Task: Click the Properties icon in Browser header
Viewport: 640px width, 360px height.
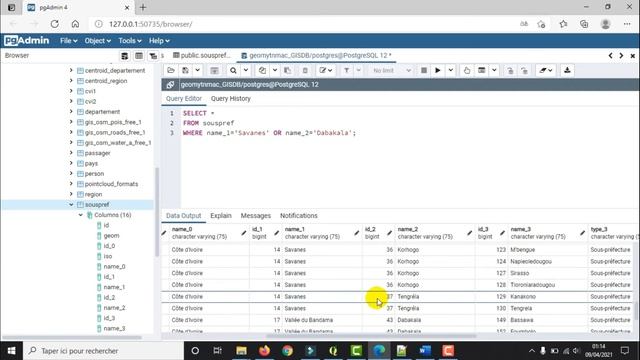Action: 124,56
